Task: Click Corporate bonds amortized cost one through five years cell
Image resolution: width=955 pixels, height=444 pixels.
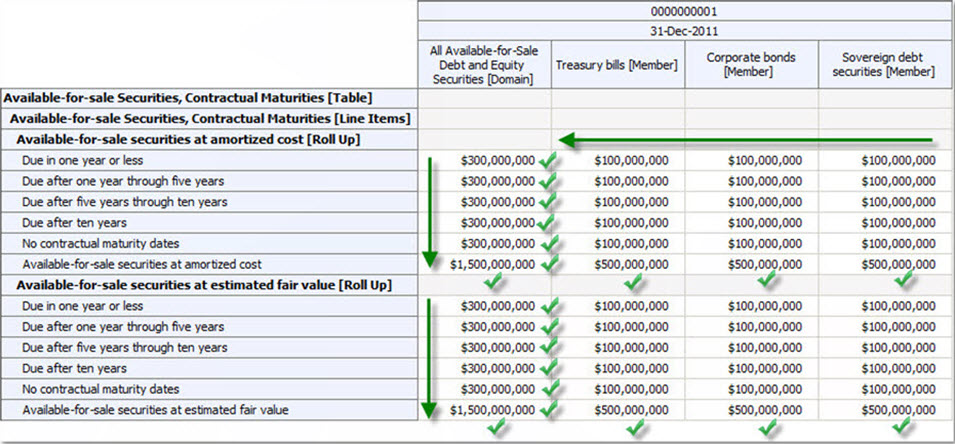Action: 751,181
